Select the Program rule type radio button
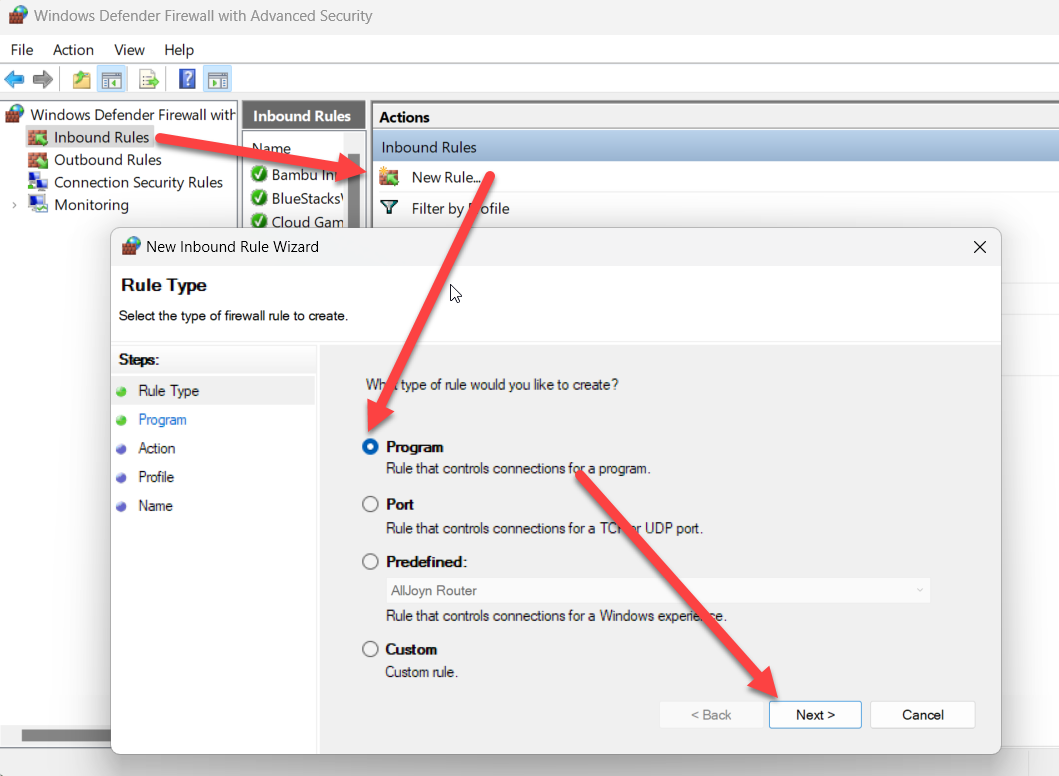The width and height of the screenshot is (1059, 776). coord(370,447)
